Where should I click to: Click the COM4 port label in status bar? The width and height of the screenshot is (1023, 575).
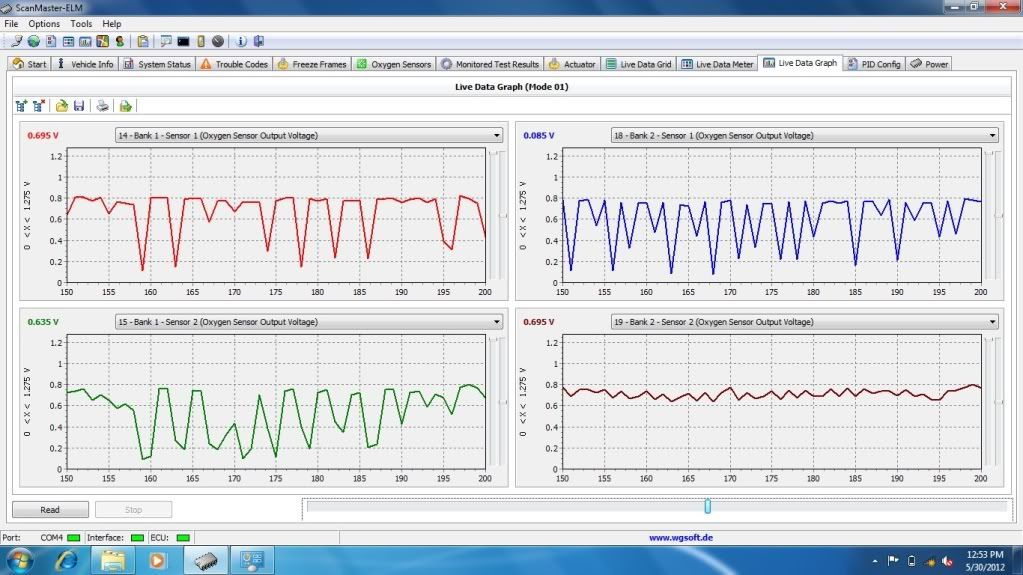[x=52, y=538]
